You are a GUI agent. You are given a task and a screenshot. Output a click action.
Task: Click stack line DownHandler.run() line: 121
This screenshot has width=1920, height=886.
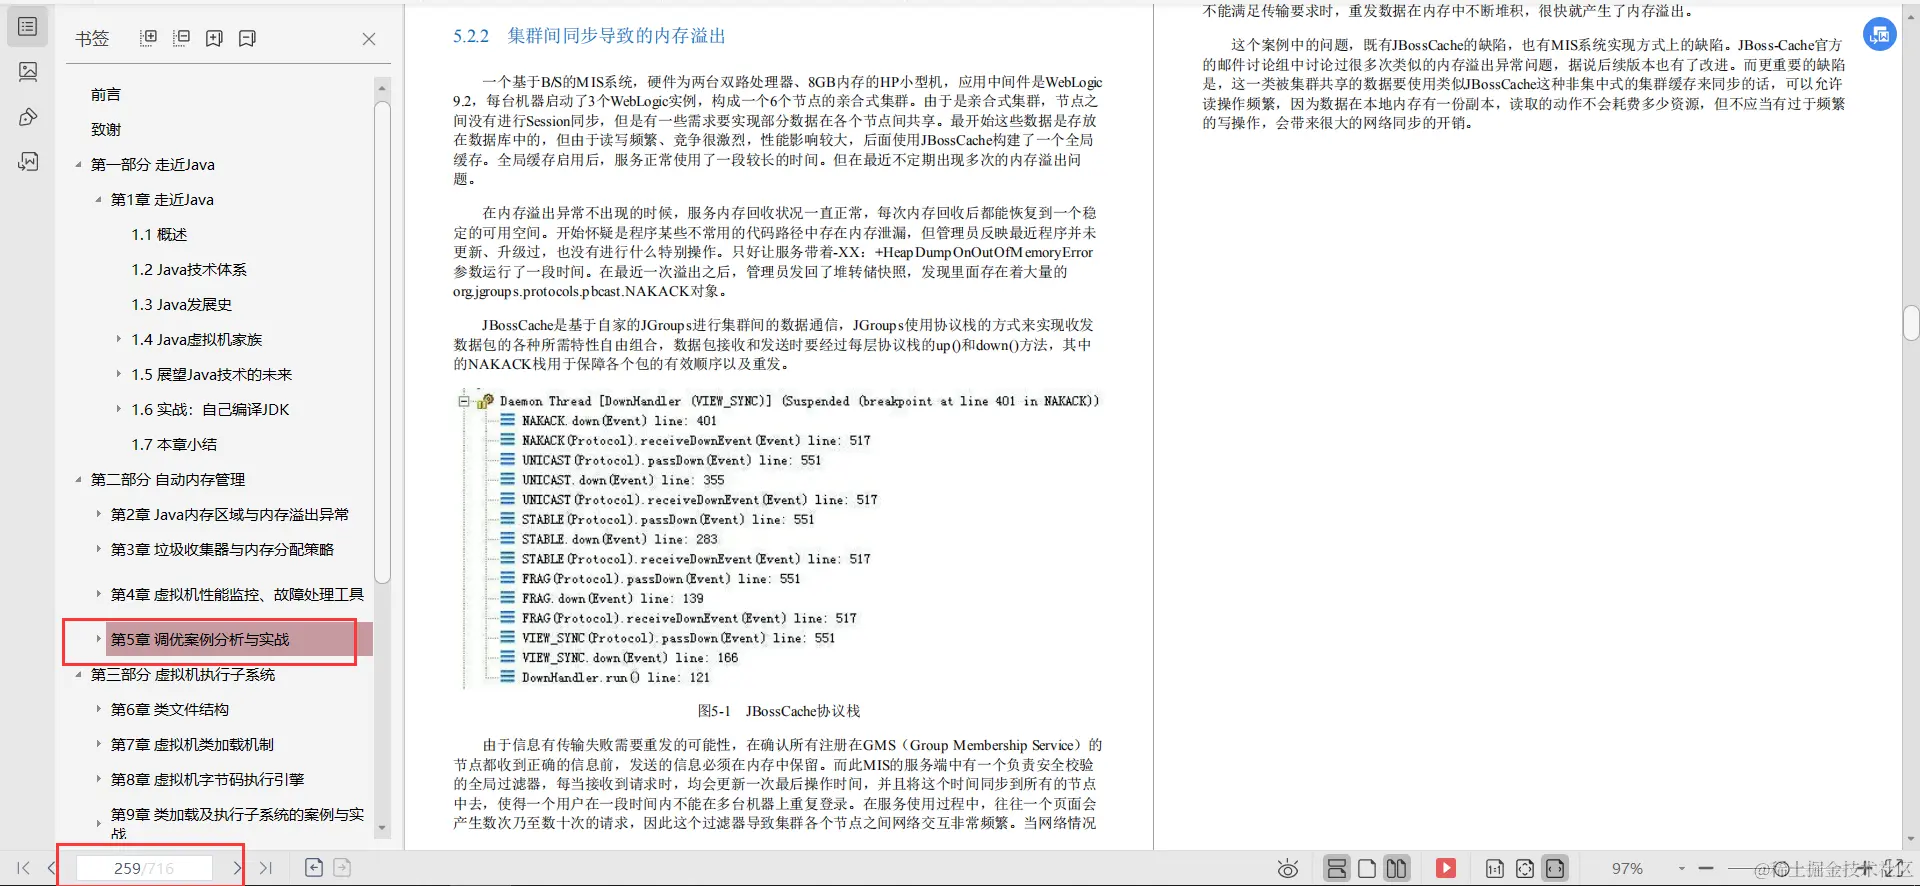(x=615, y=678)
